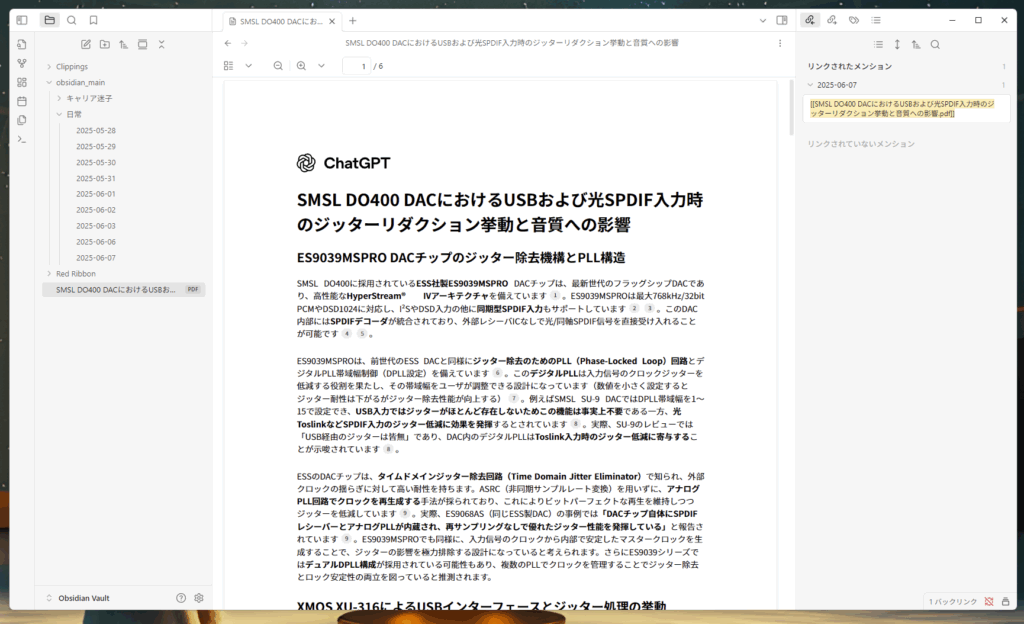Click the PDF vertical scrollbar
This screenshot has width=1024, height=624.
click(792, 108)
